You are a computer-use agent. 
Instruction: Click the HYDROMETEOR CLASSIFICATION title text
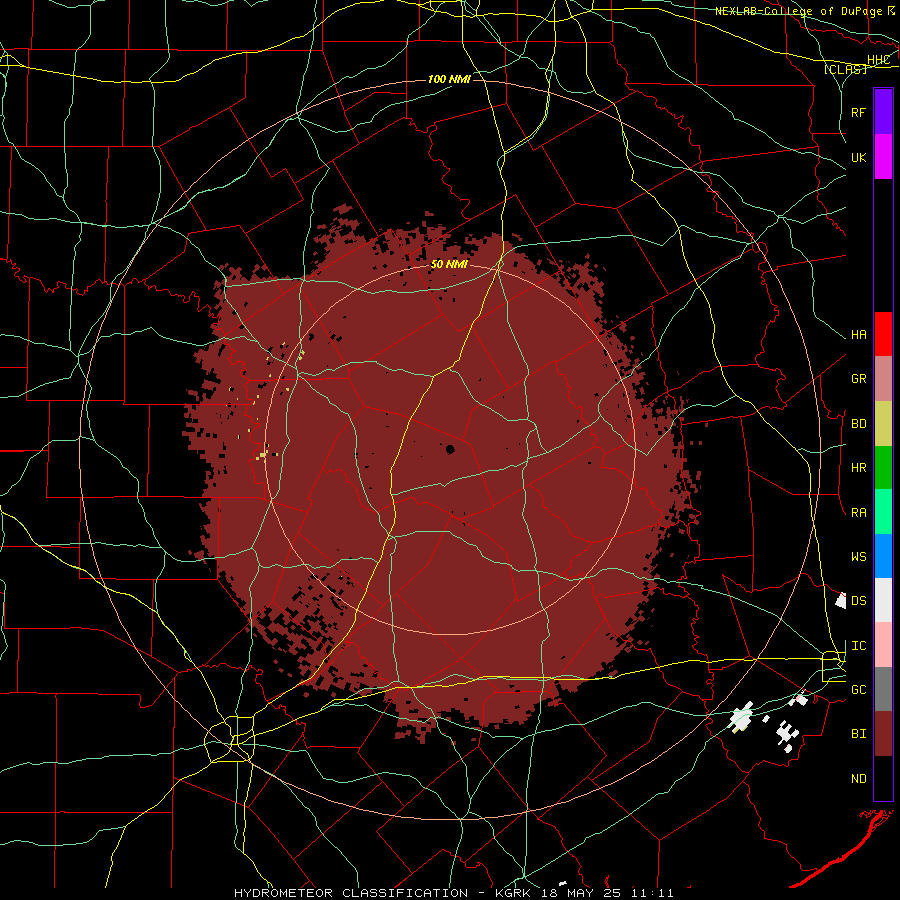[351, 893]
